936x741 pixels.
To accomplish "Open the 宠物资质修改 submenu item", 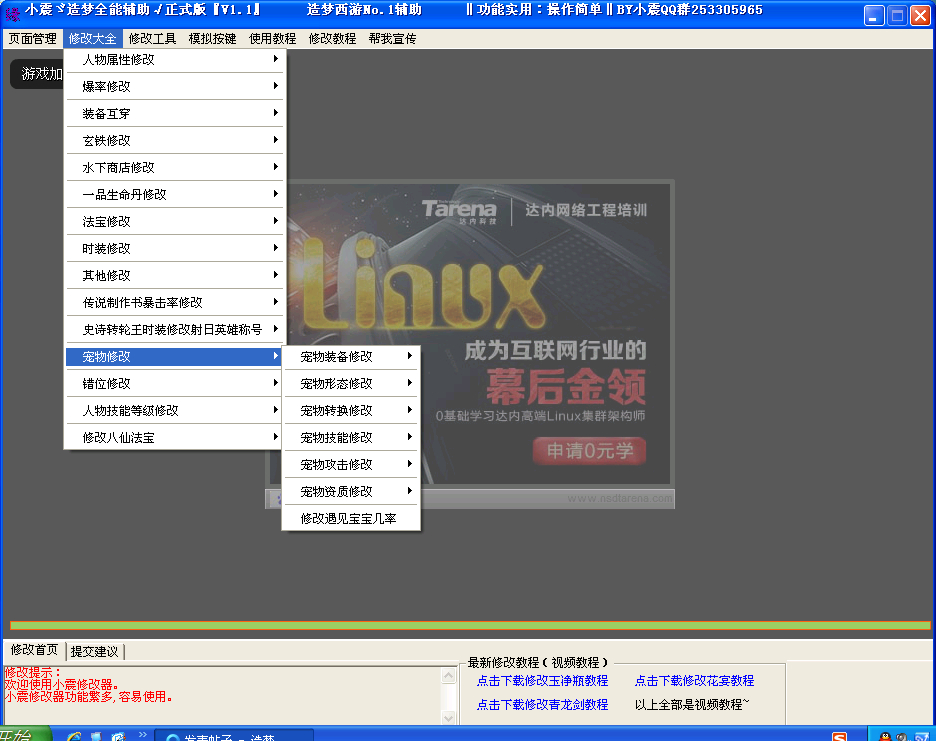I will [351, 491].
